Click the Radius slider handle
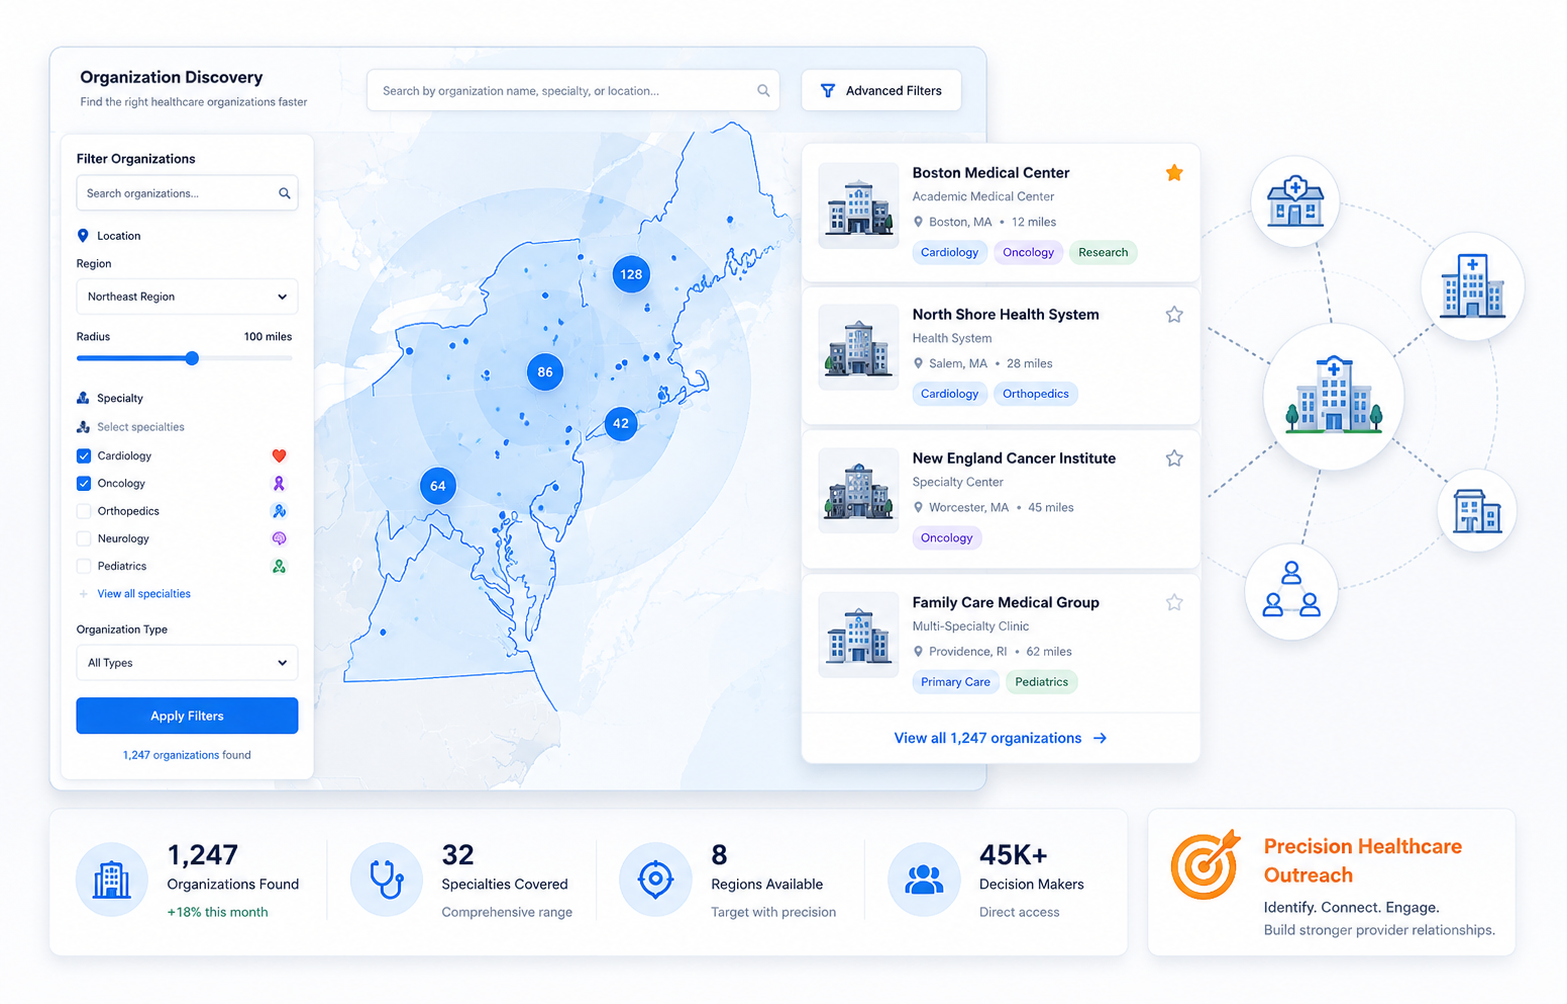The image size is (1567, 1004). [x=192, y=358]
